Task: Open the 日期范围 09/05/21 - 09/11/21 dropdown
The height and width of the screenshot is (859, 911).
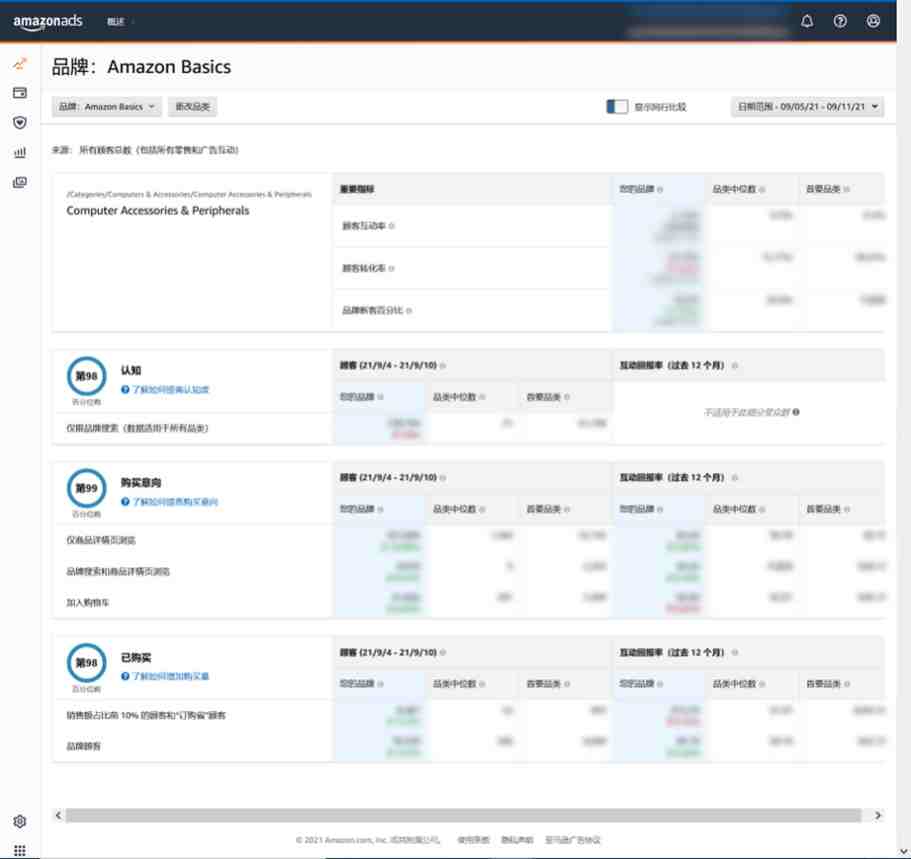Action: [807, 107]
